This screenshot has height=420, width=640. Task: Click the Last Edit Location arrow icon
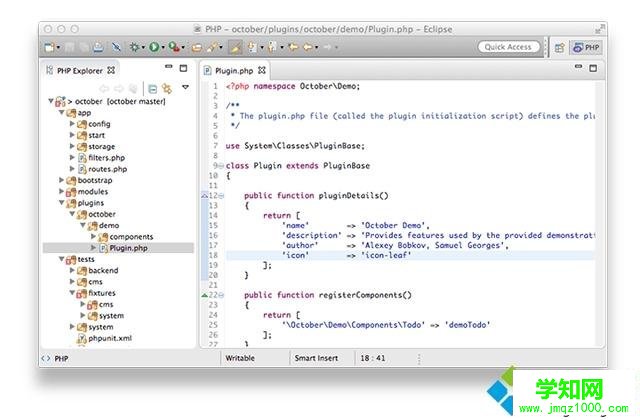point(293,47)
